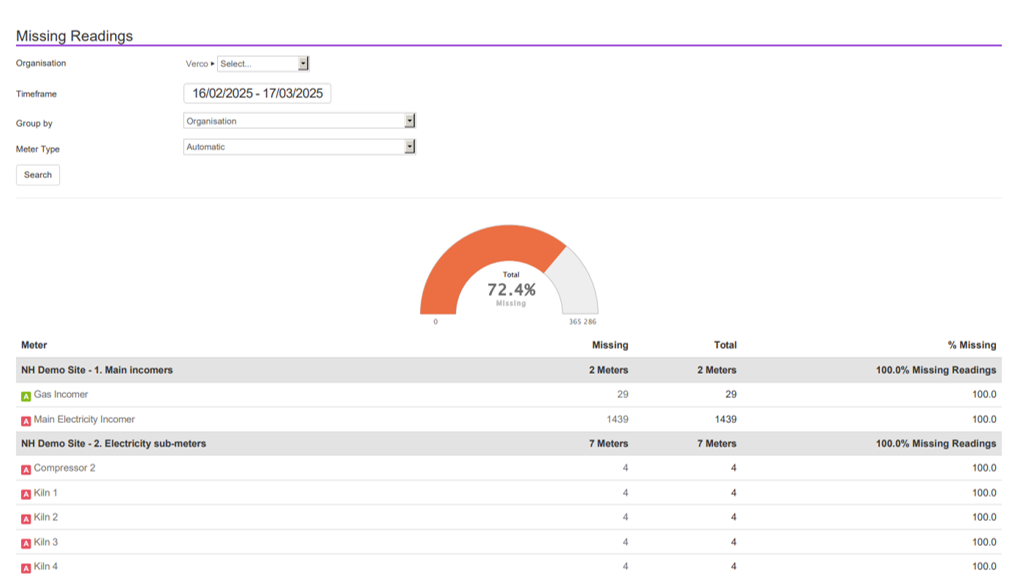Click the Compressor 2 meter type icon

pos(26,469)
